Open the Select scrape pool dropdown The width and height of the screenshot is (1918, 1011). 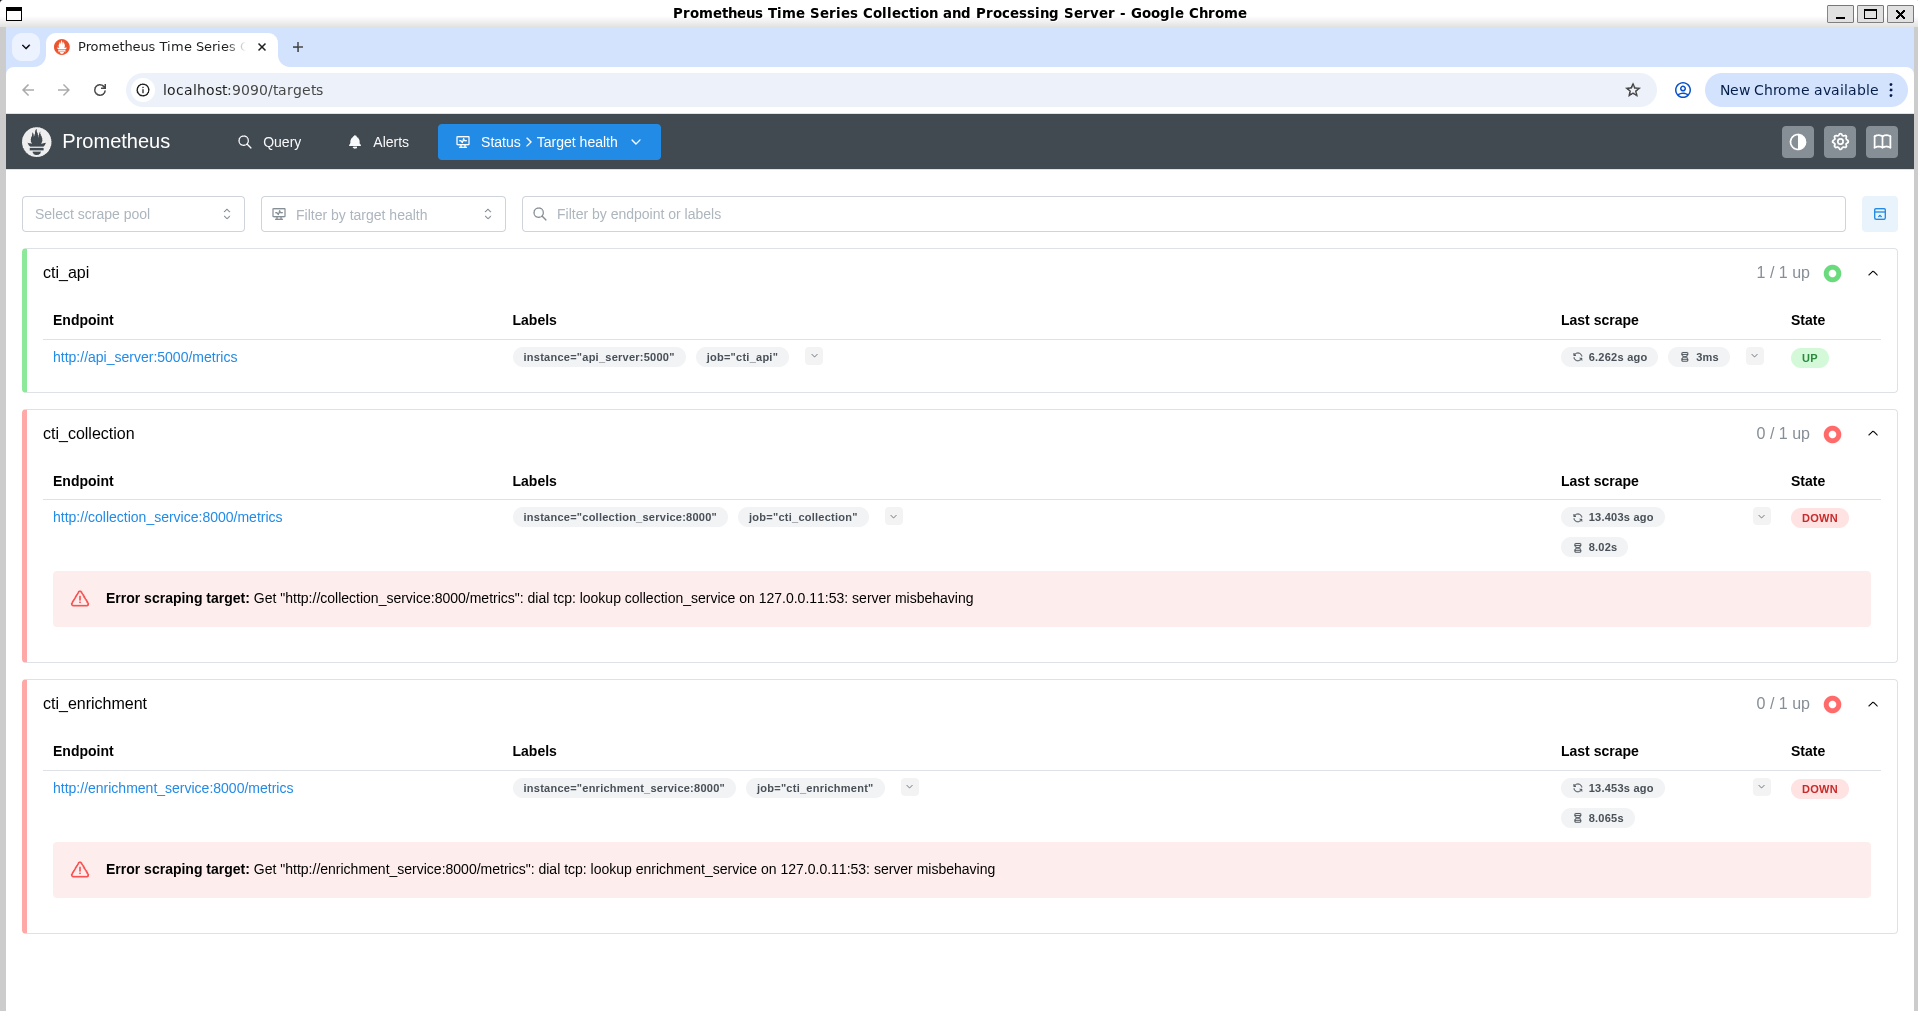click(133, 214)
